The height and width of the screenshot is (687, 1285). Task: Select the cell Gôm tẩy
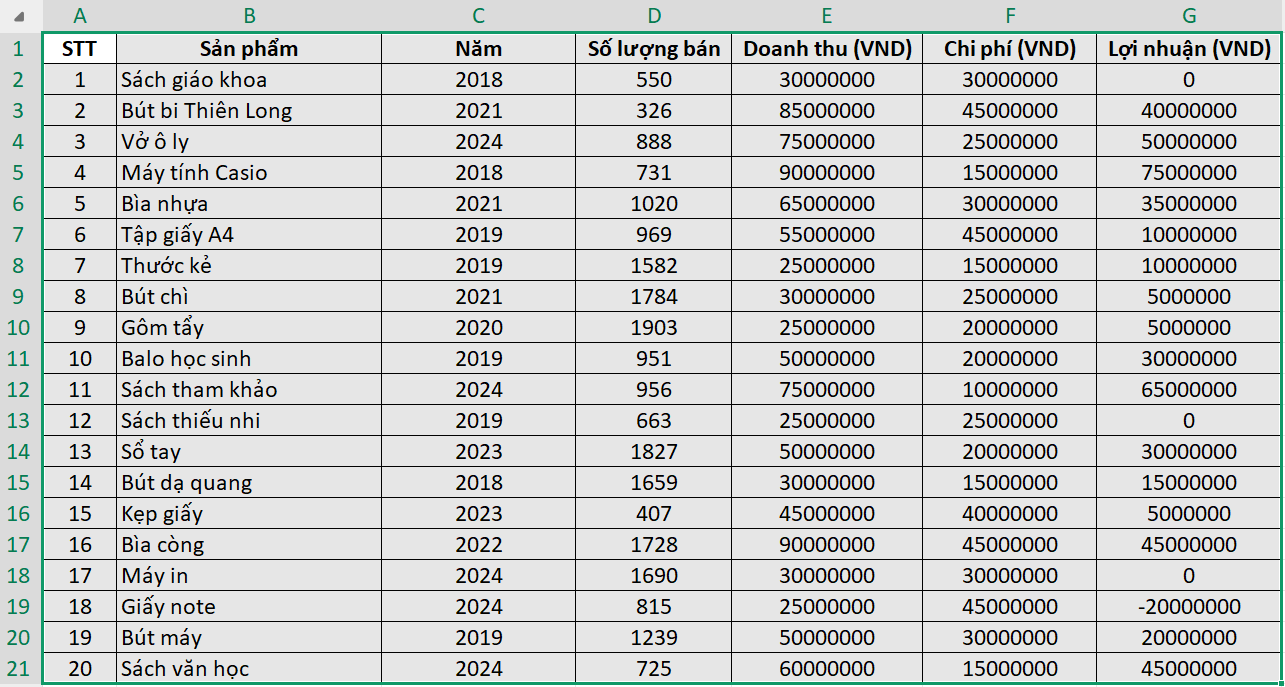249,328
